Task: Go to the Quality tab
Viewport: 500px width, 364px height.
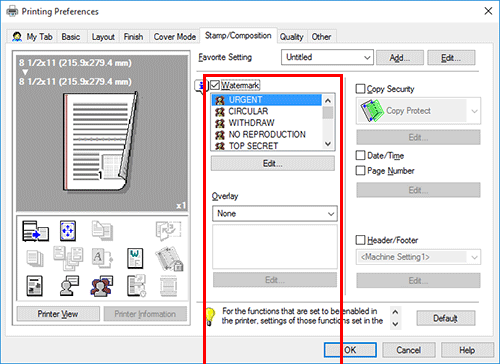Action: click(x=292, y=37)
